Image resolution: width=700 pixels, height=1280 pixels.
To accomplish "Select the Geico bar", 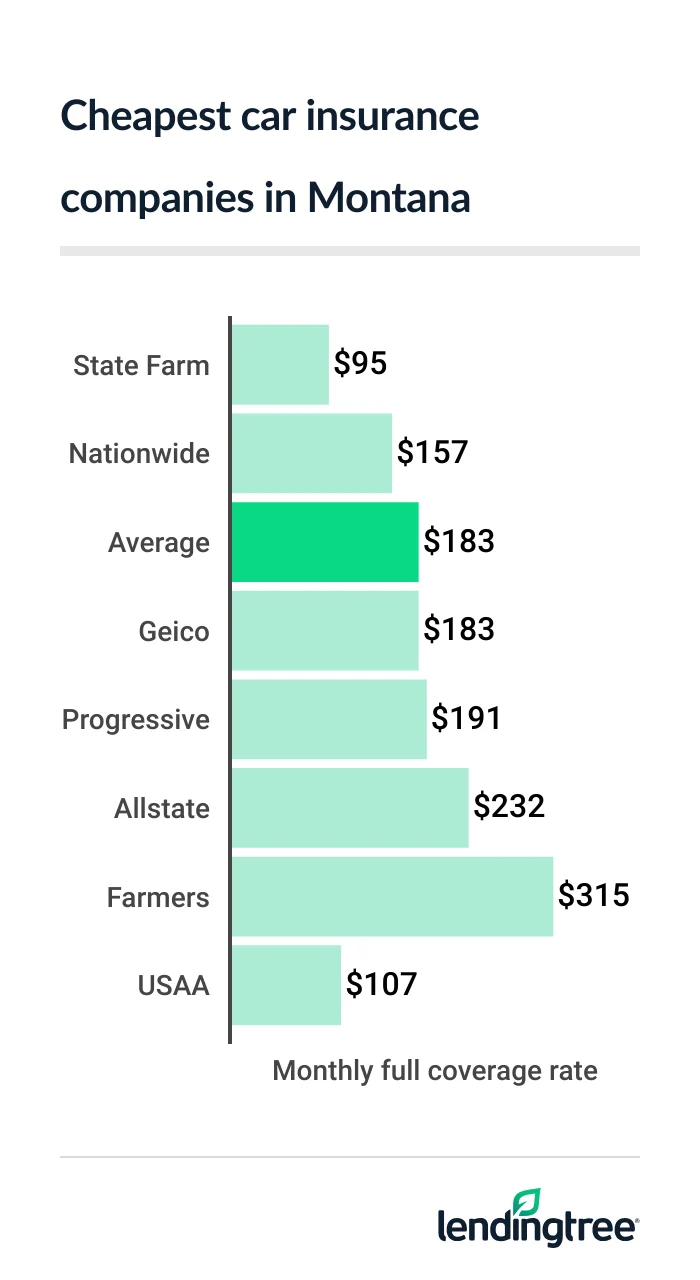I will point(325,631).
